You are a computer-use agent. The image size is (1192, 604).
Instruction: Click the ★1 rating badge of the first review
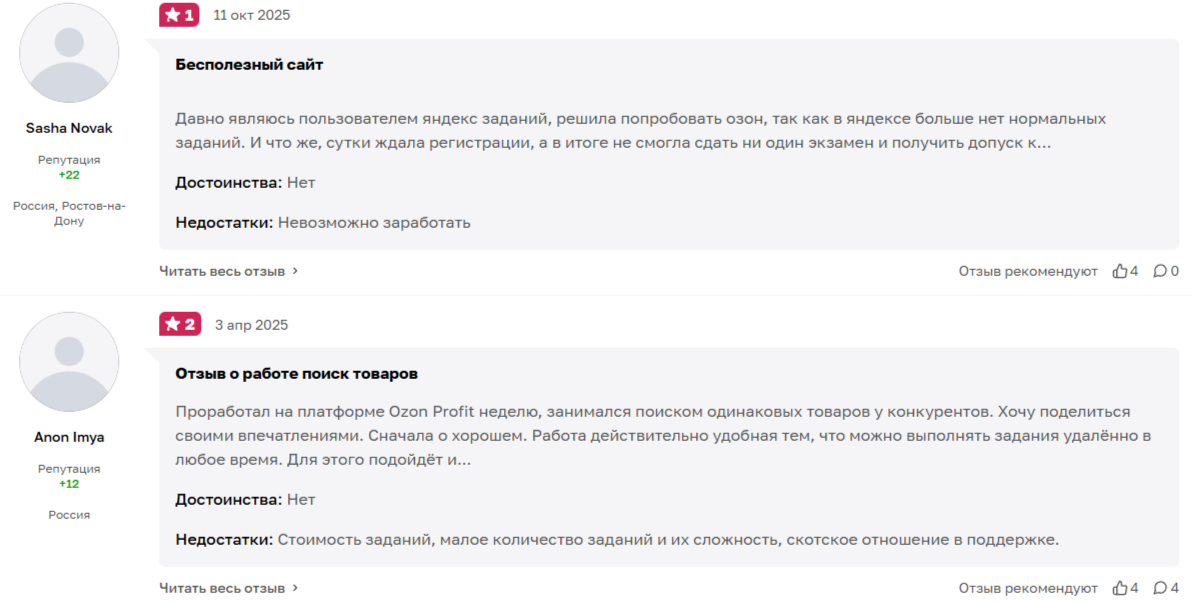click(x=179, y=15)
